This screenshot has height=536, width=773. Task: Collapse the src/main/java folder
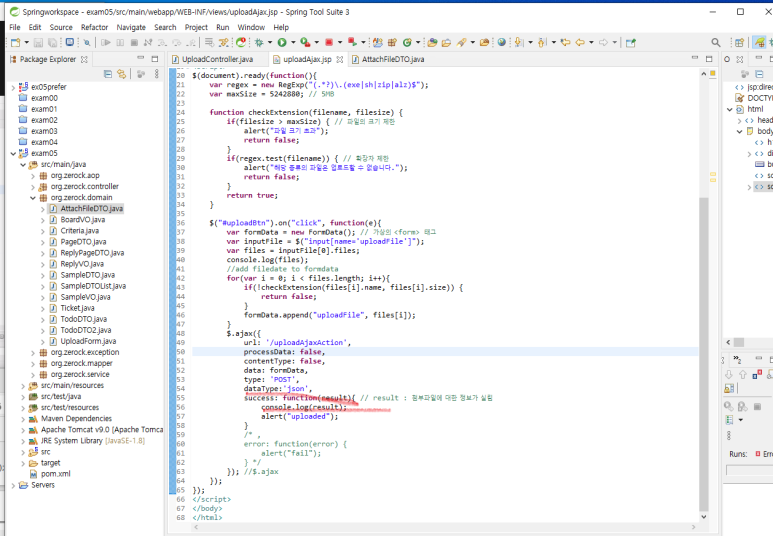point(23,165)
